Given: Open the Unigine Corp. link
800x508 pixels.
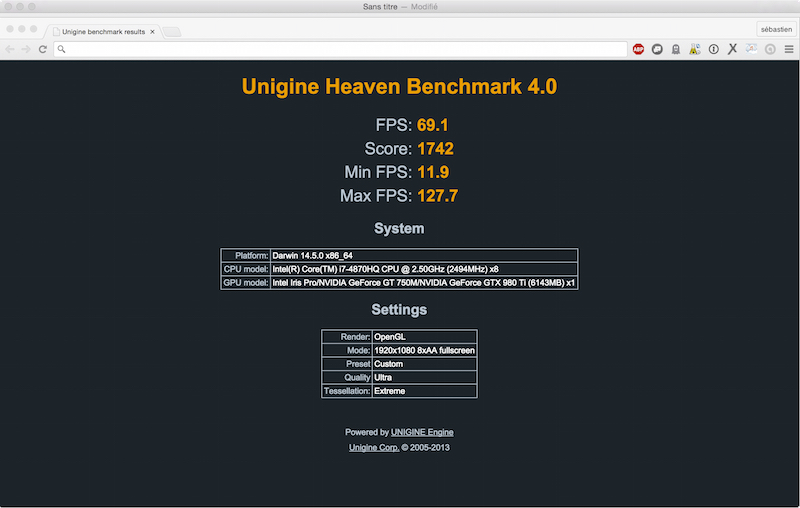Looking at the screenshot, I should [x=374, y=447].
